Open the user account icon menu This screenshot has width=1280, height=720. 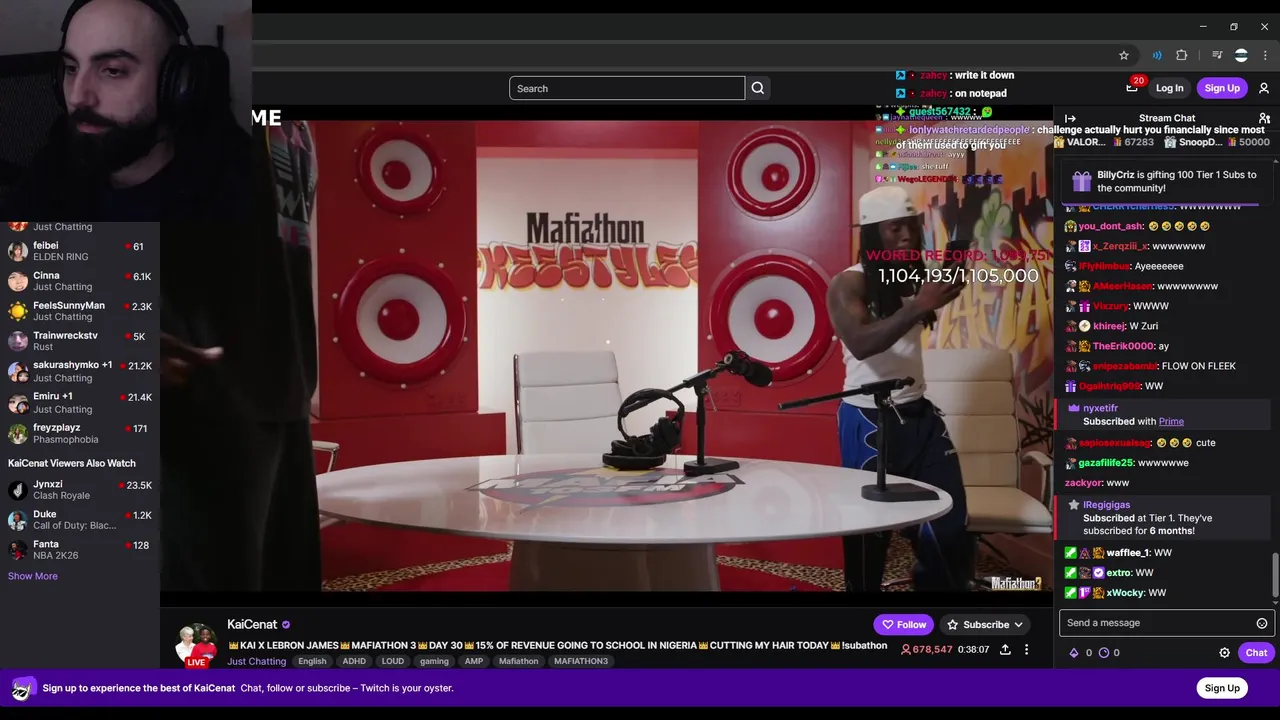1264,88
